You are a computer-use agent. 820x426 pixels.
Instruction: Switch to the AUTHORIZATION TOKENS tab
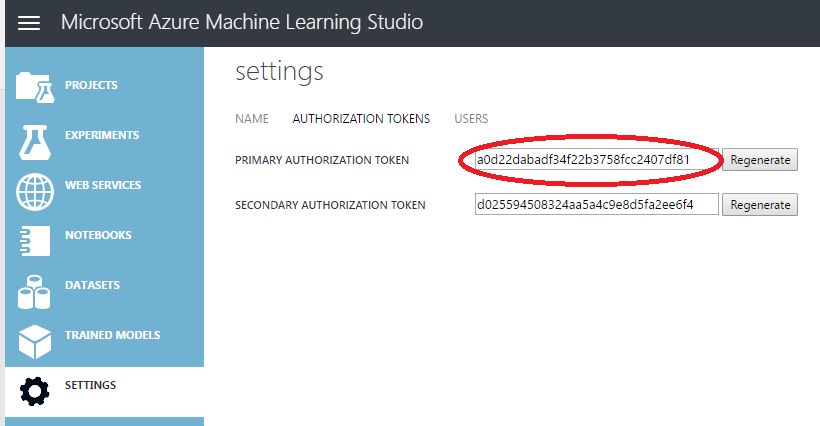point(361,119)
